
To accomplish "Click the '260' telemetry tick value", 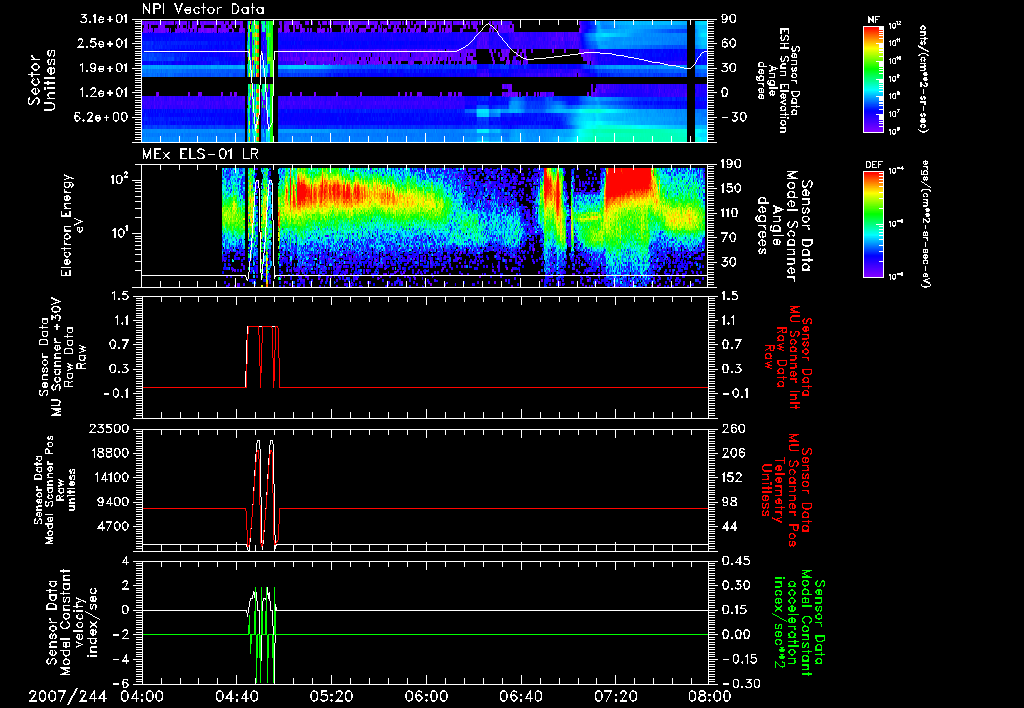I will [x=733, y=429].
